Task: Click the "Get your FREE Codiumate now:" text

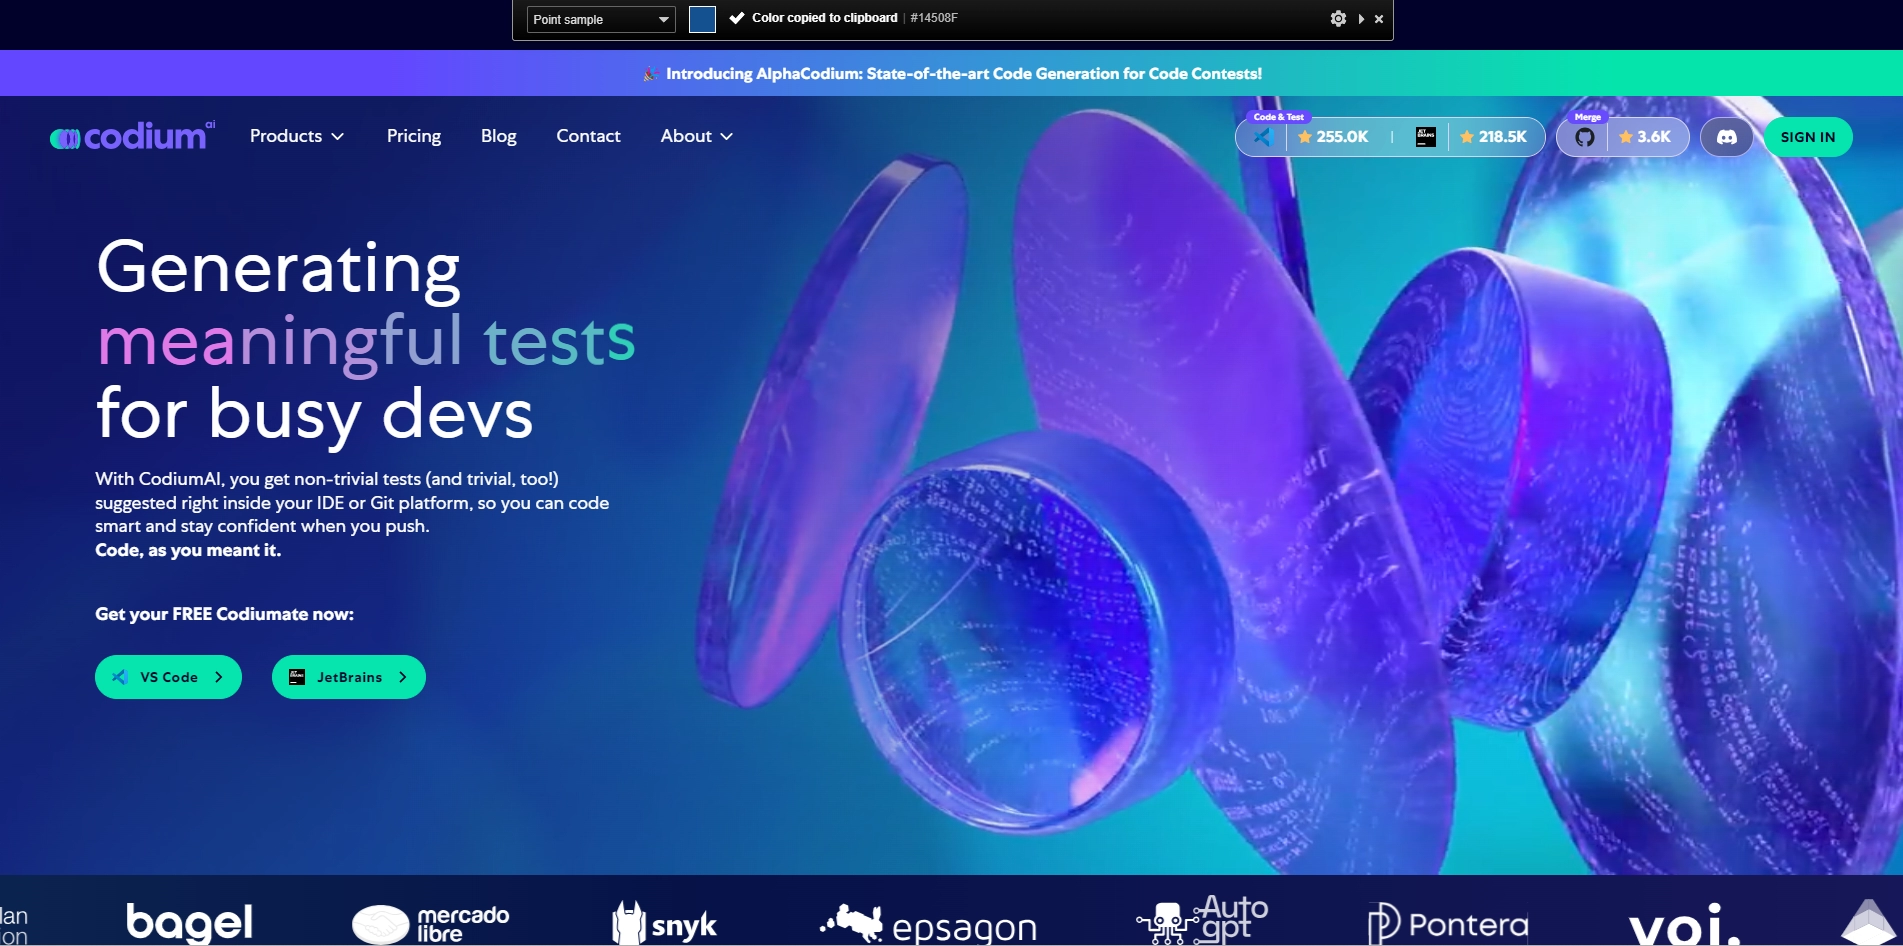Action: 224,614
